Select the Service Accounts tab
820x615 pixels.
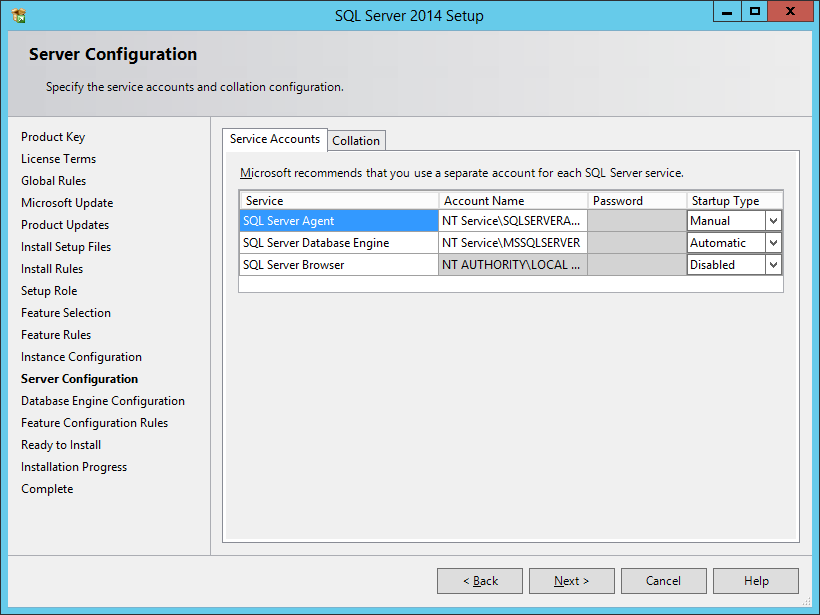[275, 139]
